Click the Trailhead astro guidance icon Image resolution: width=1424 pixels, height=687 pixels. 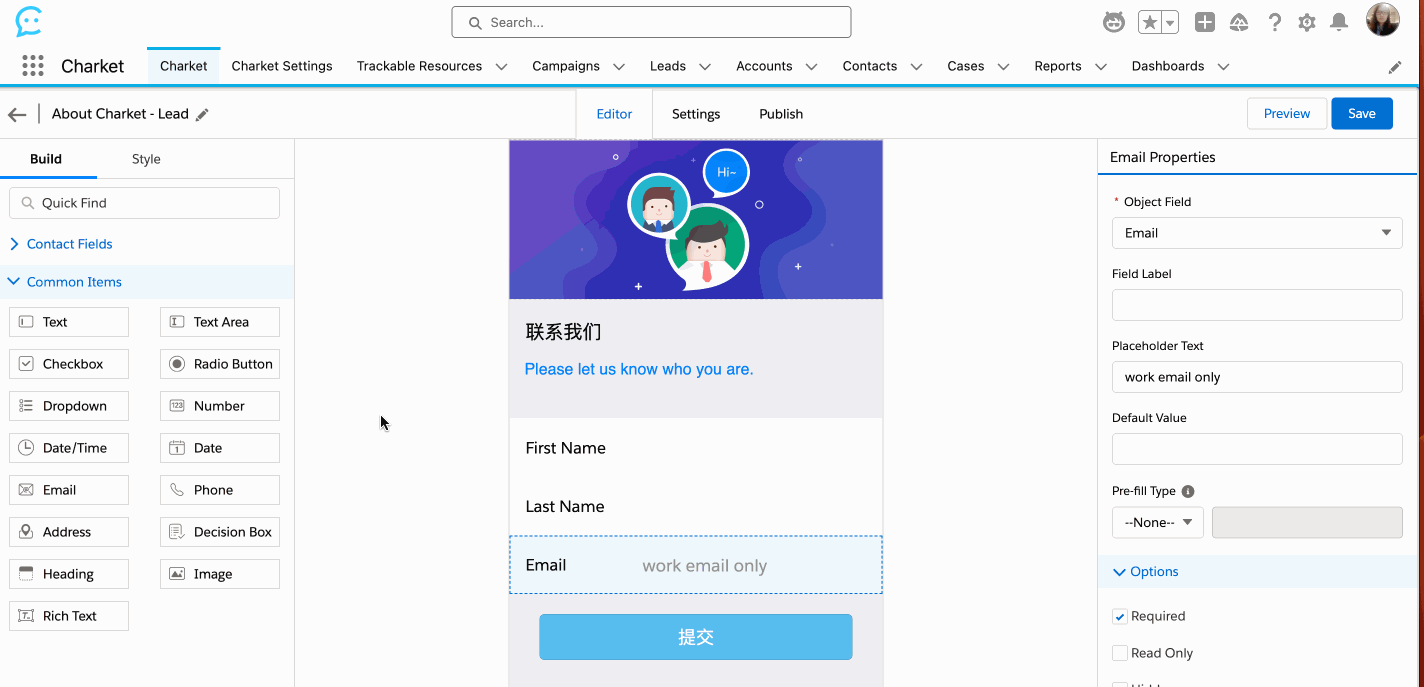[1114, 22]
